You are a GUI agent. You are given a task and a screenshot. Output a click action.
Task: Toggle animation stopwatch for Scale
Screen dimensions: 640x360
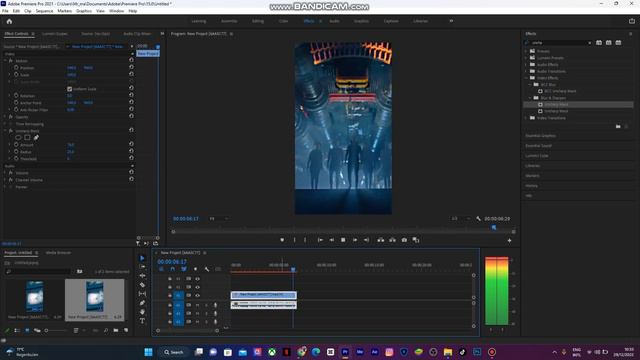pyautogui.click(x=16, y=75)
